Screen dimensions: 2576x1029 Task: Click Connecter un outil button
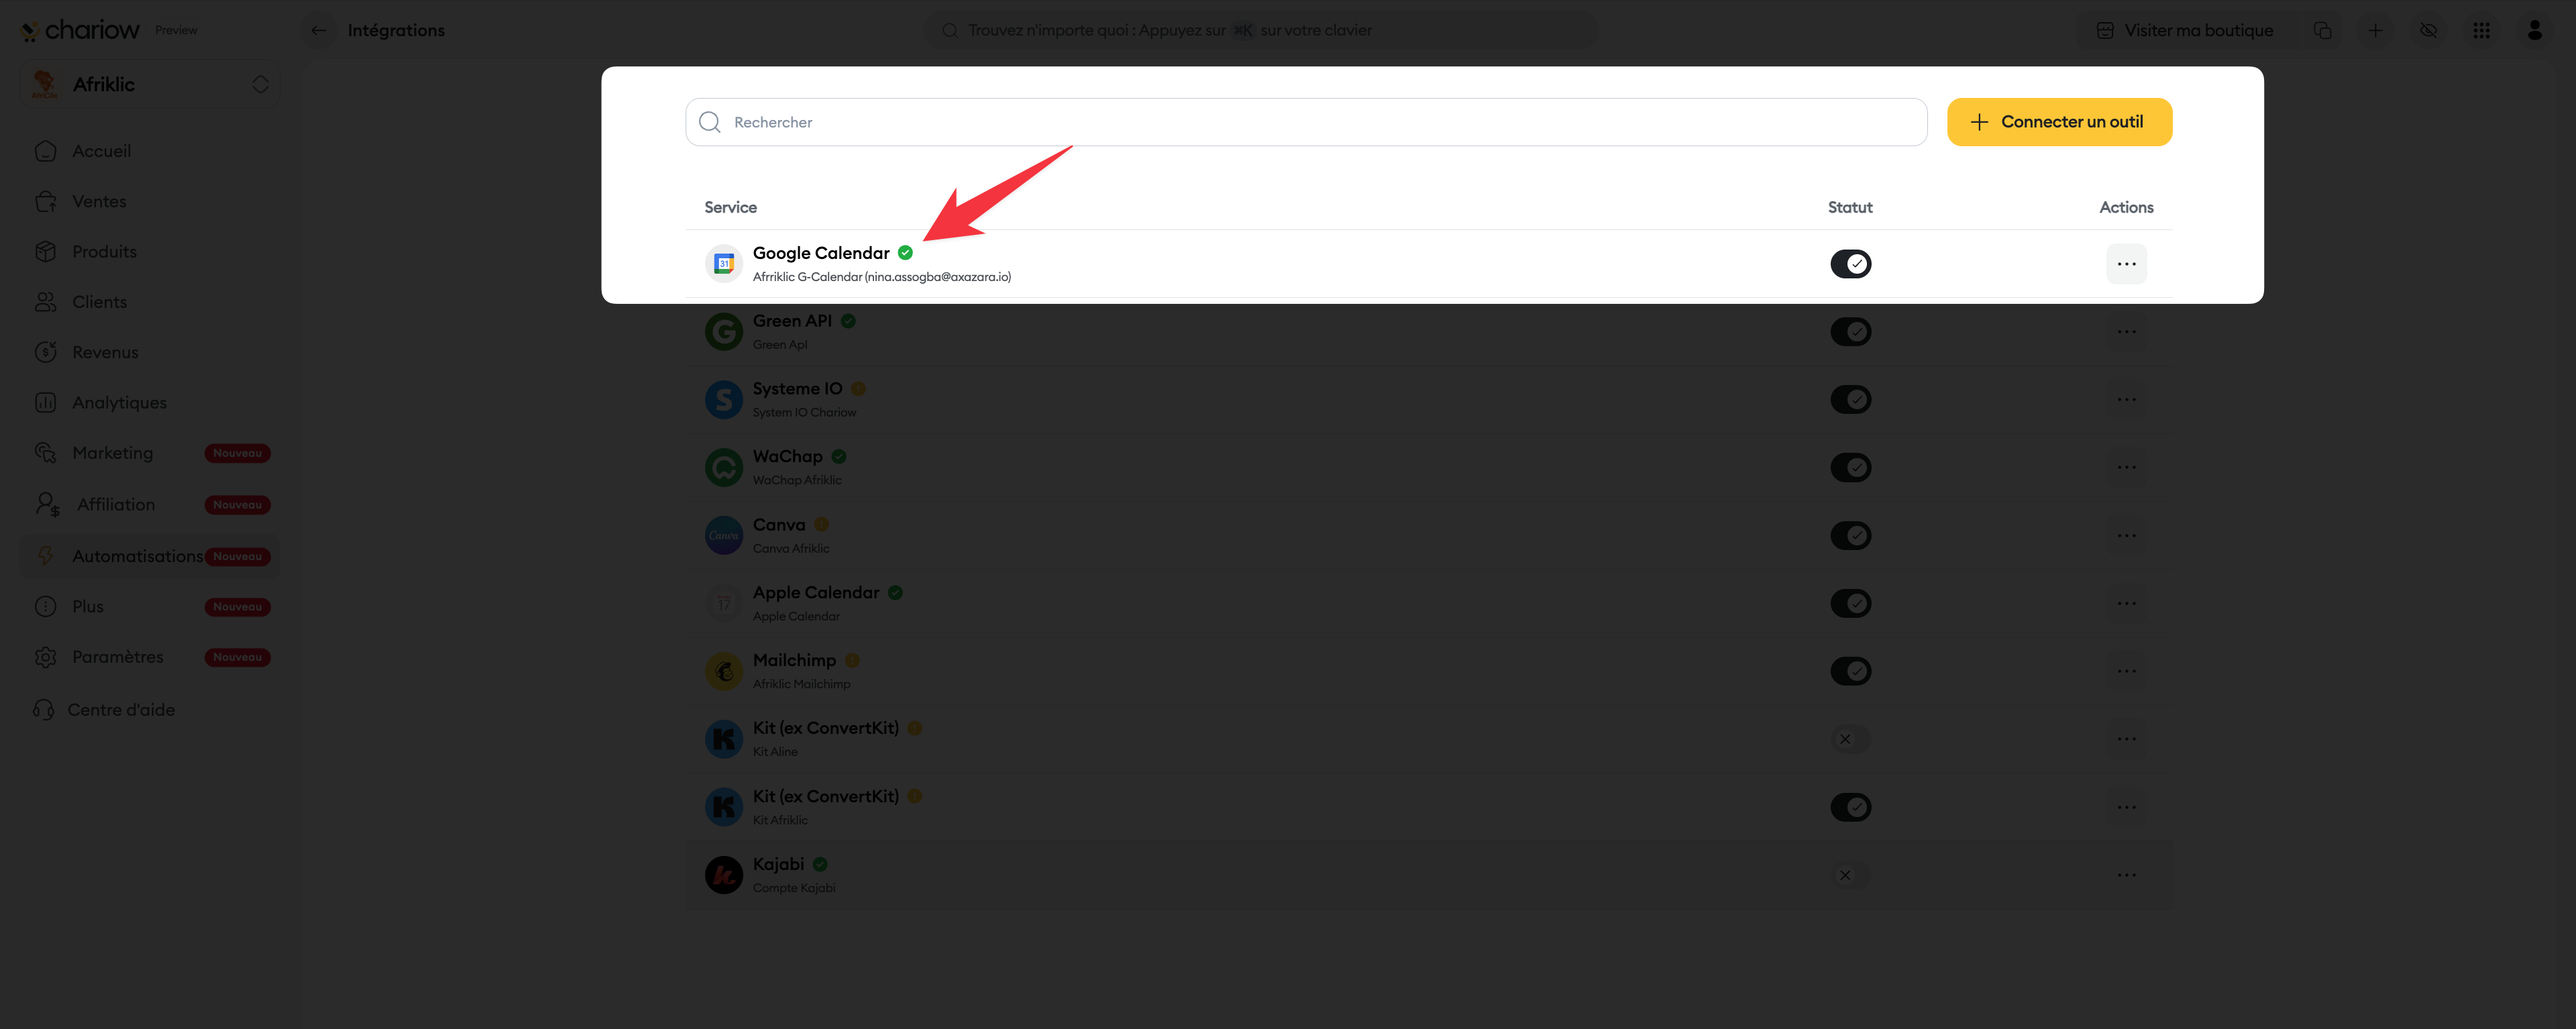point(2059,122)
